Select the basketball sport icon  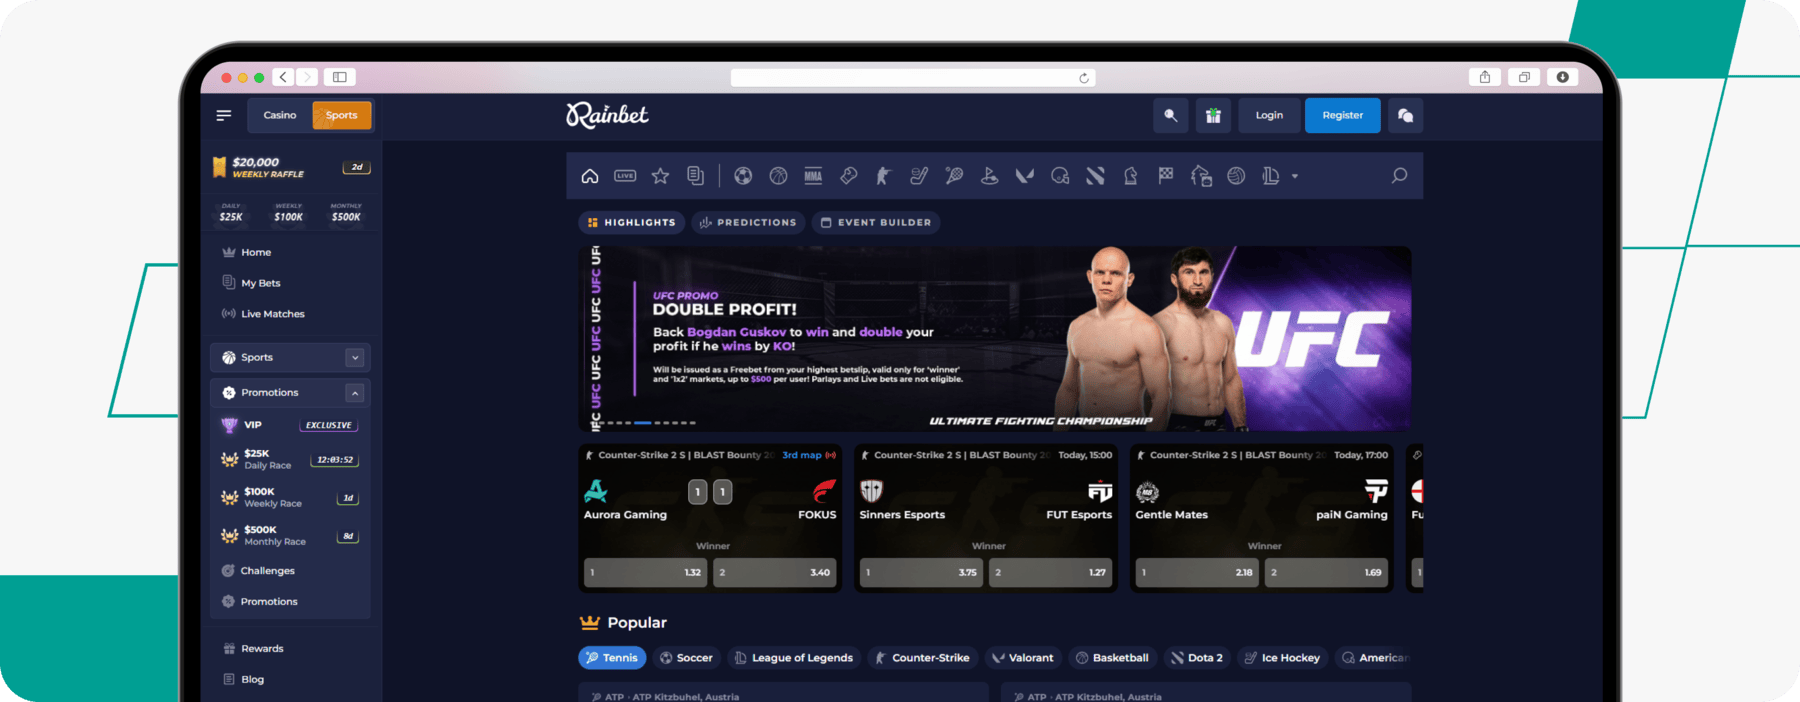pos(778,176)
